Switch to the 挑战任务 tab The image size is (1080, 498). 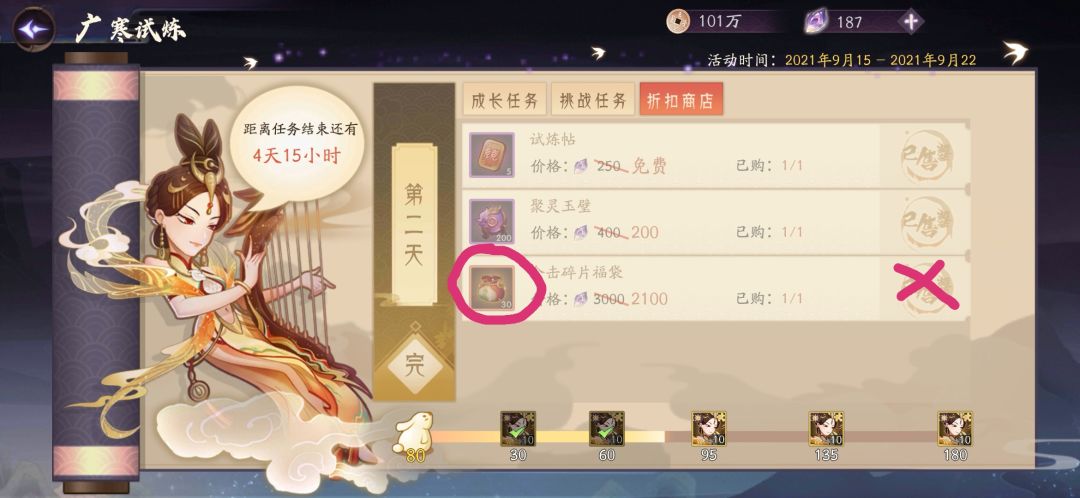tap(592, 101)
